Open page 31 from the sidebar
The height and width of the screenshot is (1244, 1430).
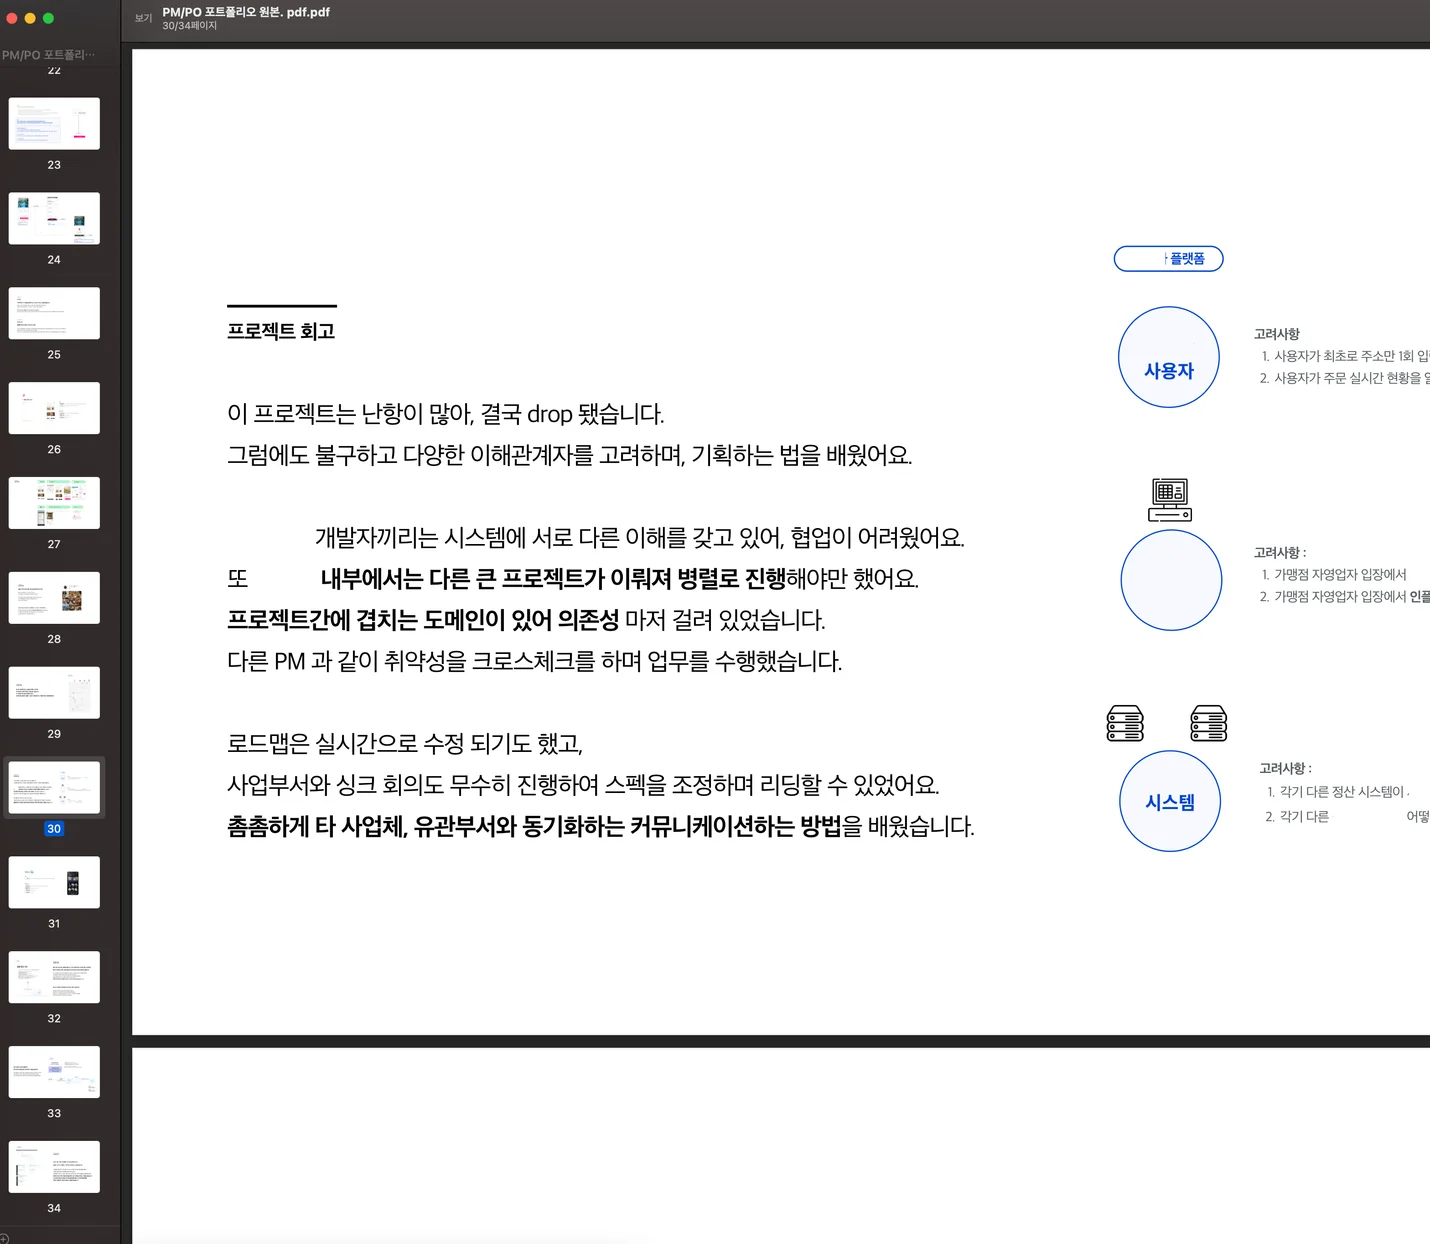click(53, 881)
